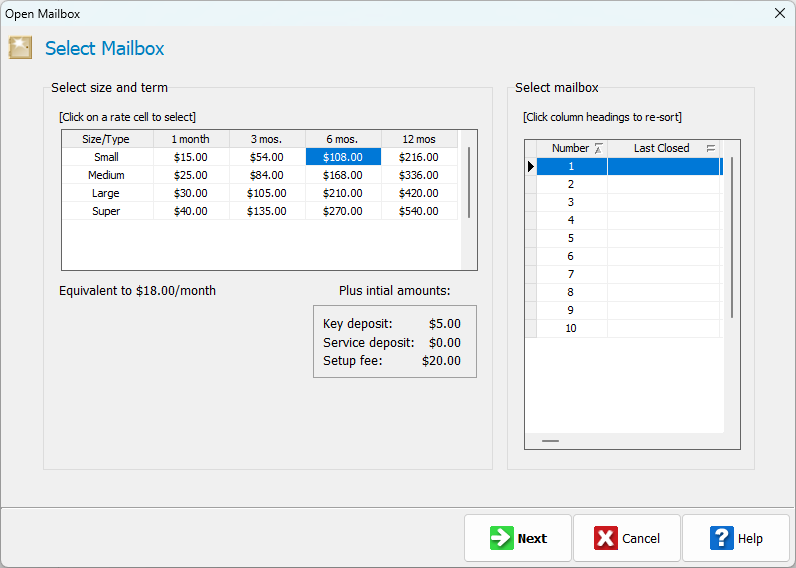The image size is (796, 568).
Task: Select the Small 3 mos. rate $54.00
Action: coord(267,157)
